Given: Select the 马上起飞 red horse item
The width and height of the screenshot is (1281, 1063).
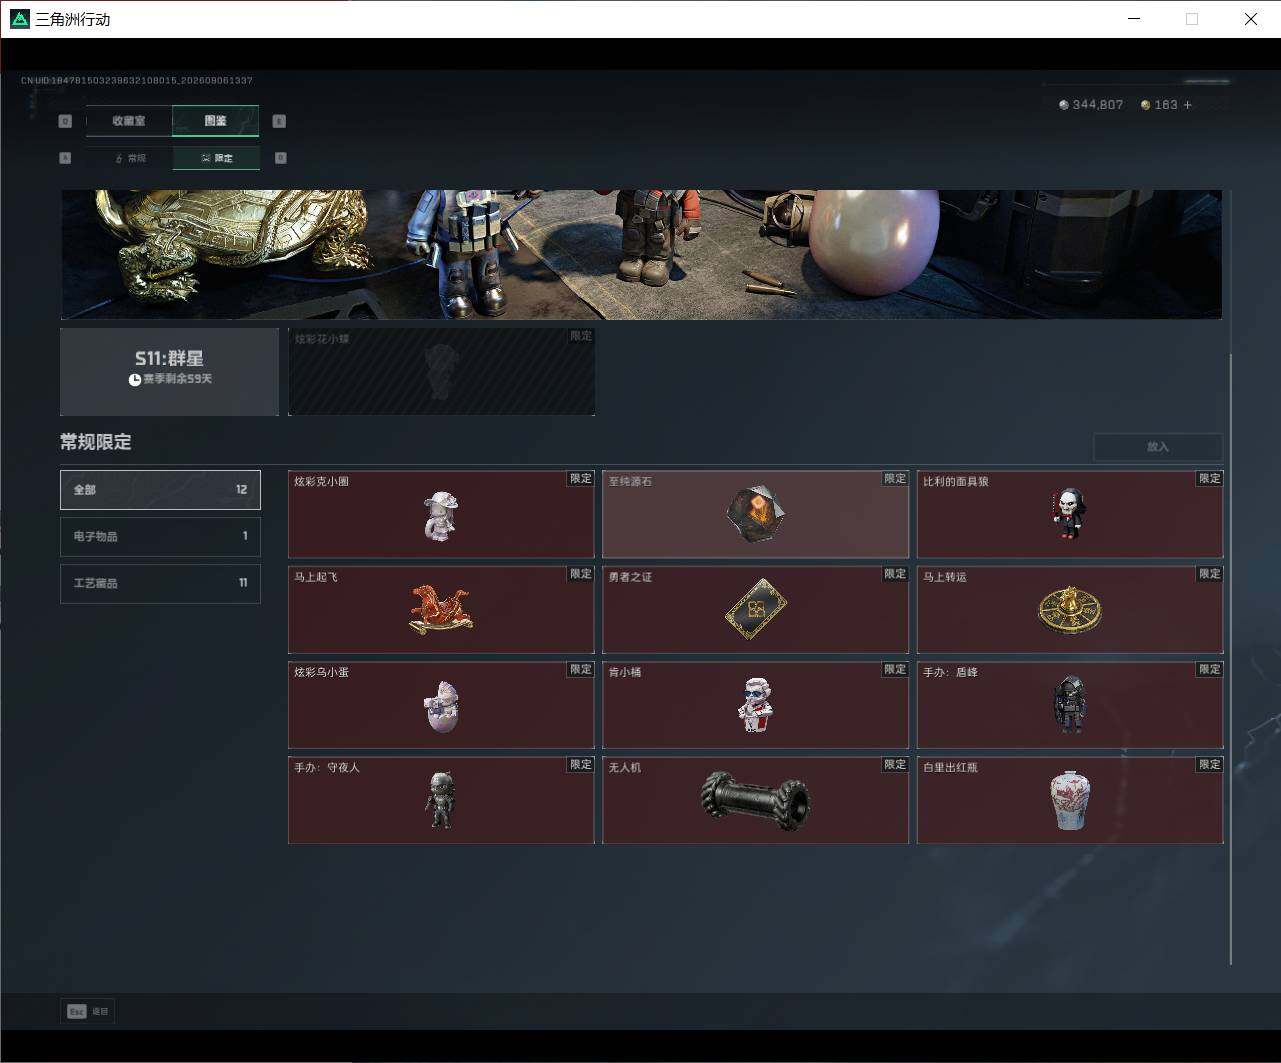Looking at the screenshot, I should [x=441, y=609].
